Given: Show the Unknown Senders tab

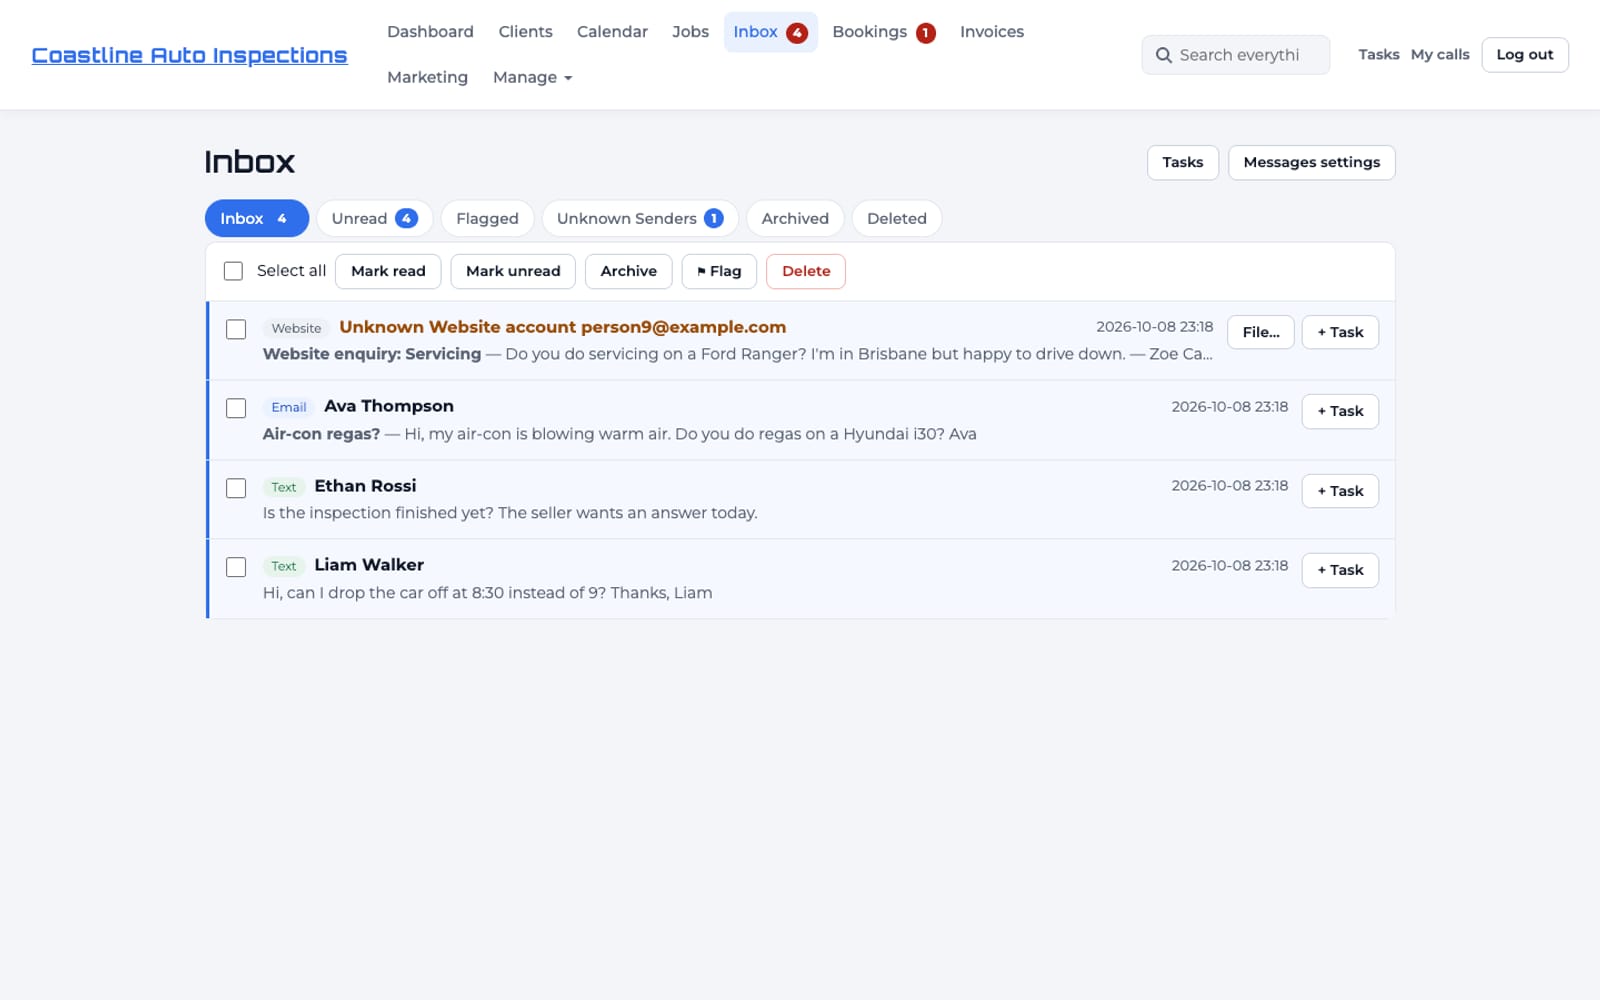Looking at the screenshot, I should [640, 218].
